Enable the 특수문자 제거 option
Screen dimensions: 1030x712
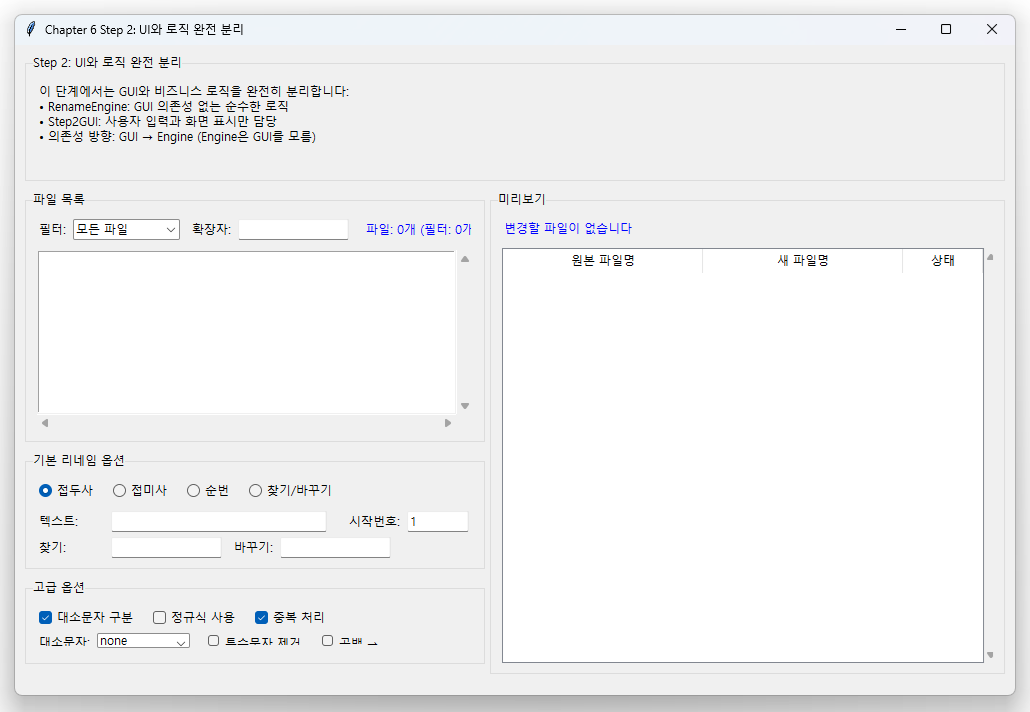click(211, 640)
